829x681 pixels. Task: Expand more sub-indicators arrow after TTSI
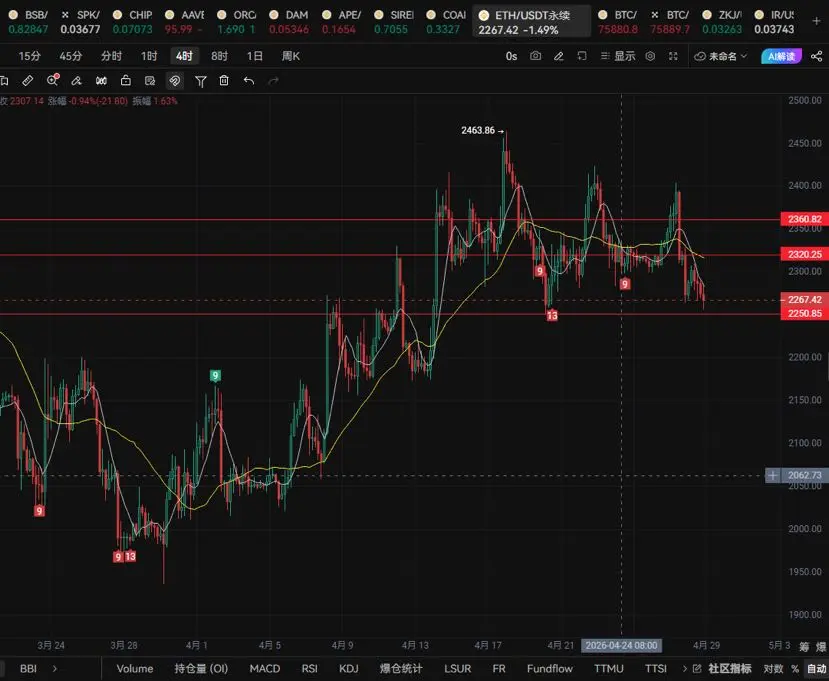(684, 669)
